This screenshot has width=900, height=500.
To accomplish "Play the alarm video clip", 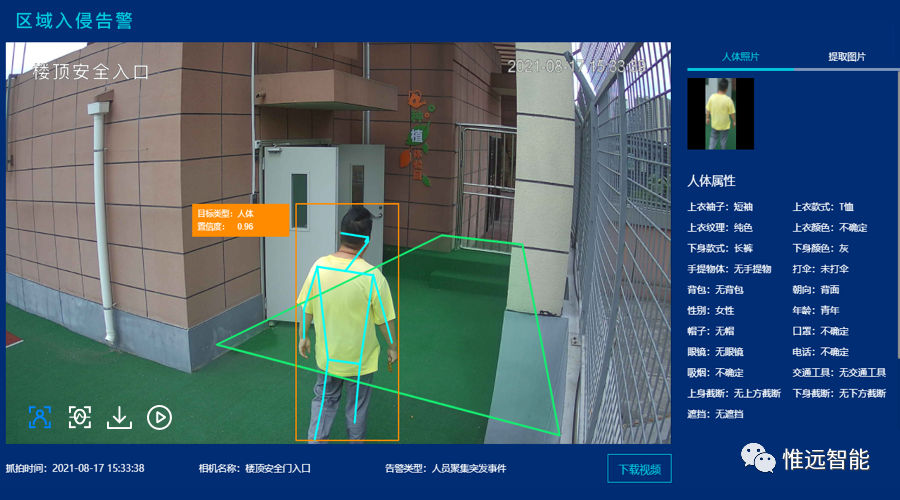I will [160, 417].
